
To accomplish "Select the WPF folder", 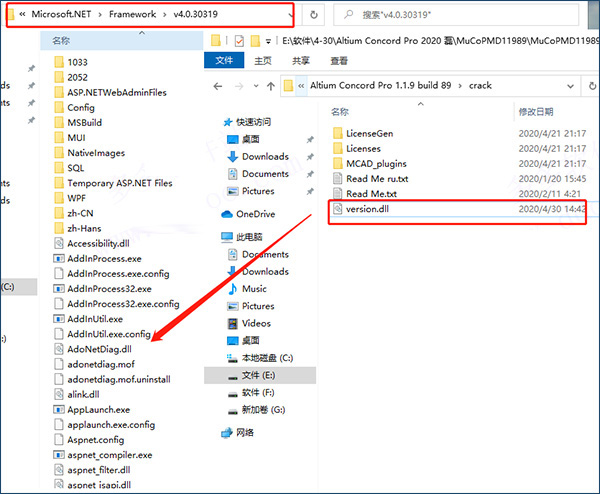I will (x=70, y=198).
